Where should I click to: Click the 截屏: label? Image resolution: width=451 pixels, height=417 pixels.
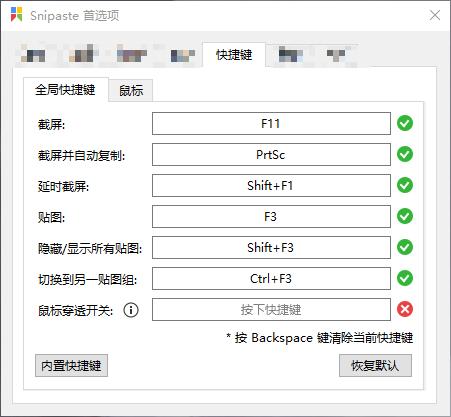(x=51, y=125)
